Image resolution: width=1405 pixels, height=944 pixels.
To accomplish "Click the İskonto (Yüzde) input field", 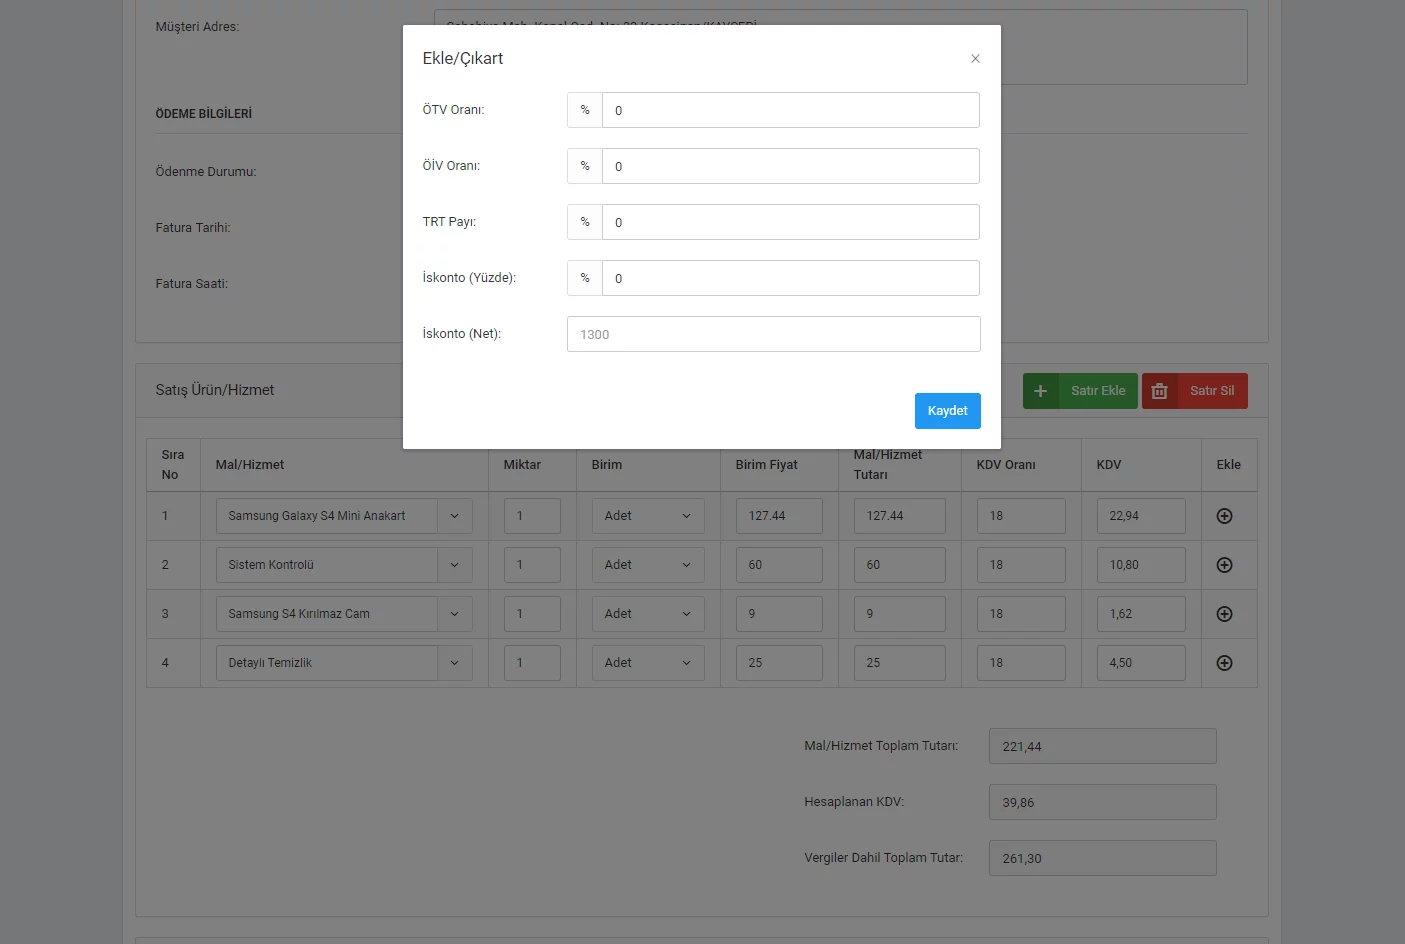I will (790, 278).
